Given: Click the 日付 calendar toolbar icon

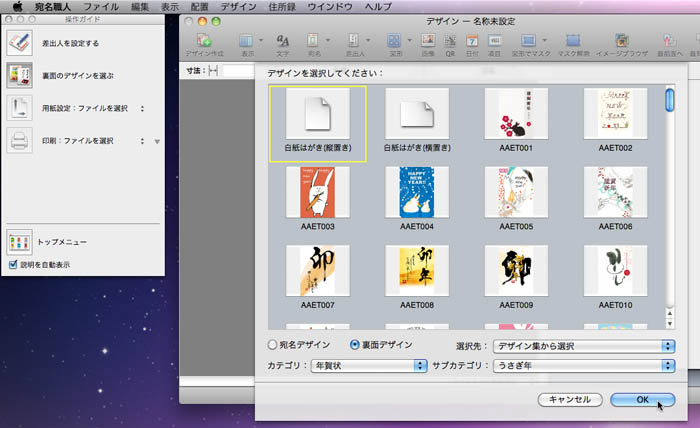Looking at the screenshot, I should click(473, 41).
